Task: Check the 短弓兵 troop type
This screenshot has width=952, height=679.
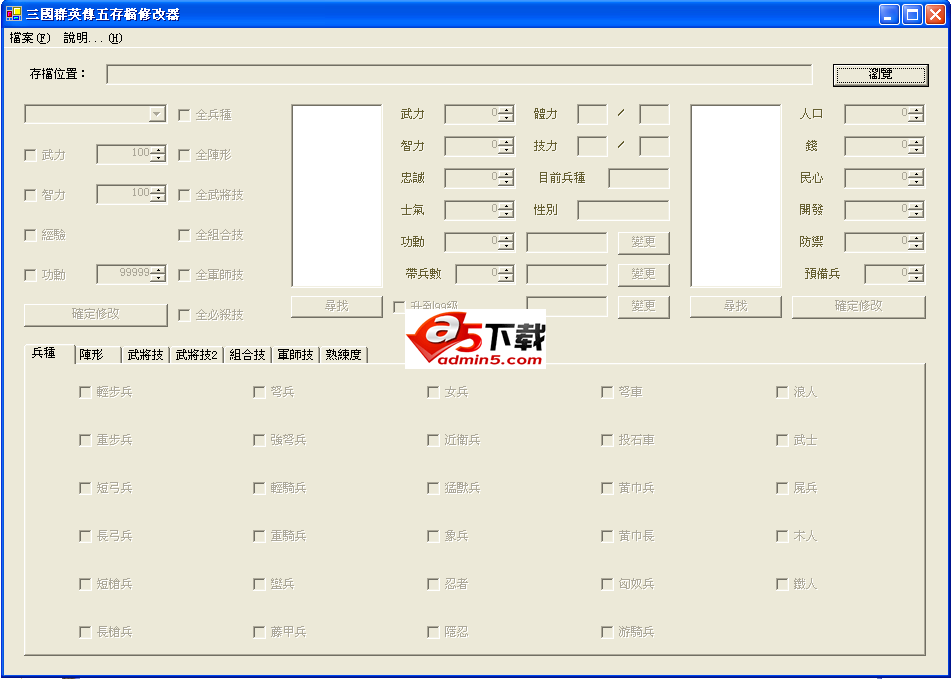Action: pos(85,488)
